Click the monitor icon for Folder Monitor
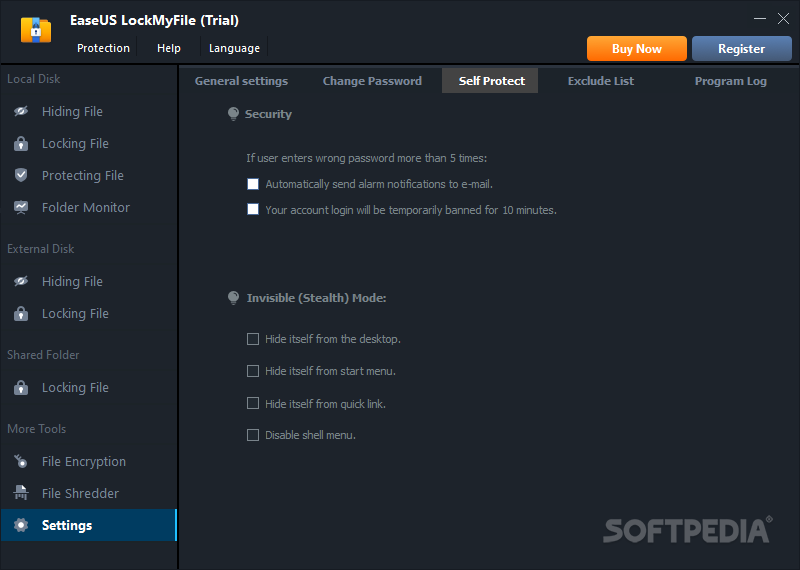The width and height of the screenshot is (800, 570). pos(21,207)
